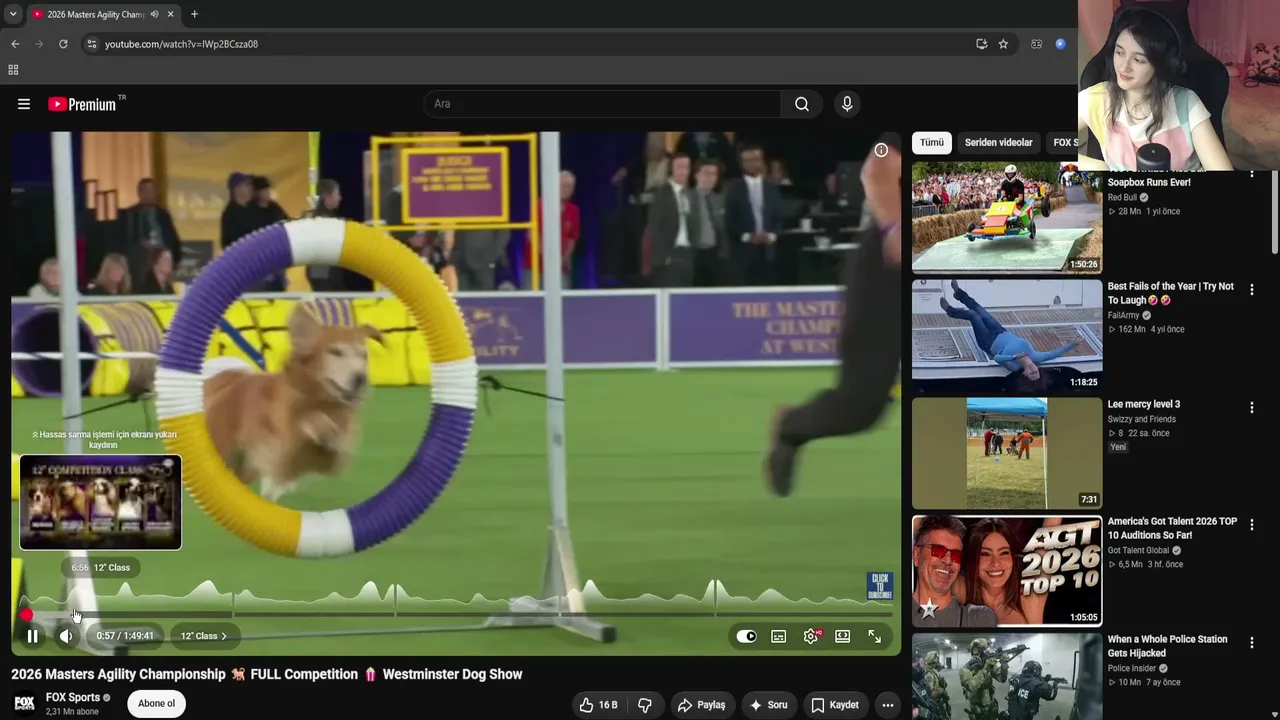Open the Police Station Hijacked video thumbnail
Viewport: 1280px width, 720px height.
1007,677
